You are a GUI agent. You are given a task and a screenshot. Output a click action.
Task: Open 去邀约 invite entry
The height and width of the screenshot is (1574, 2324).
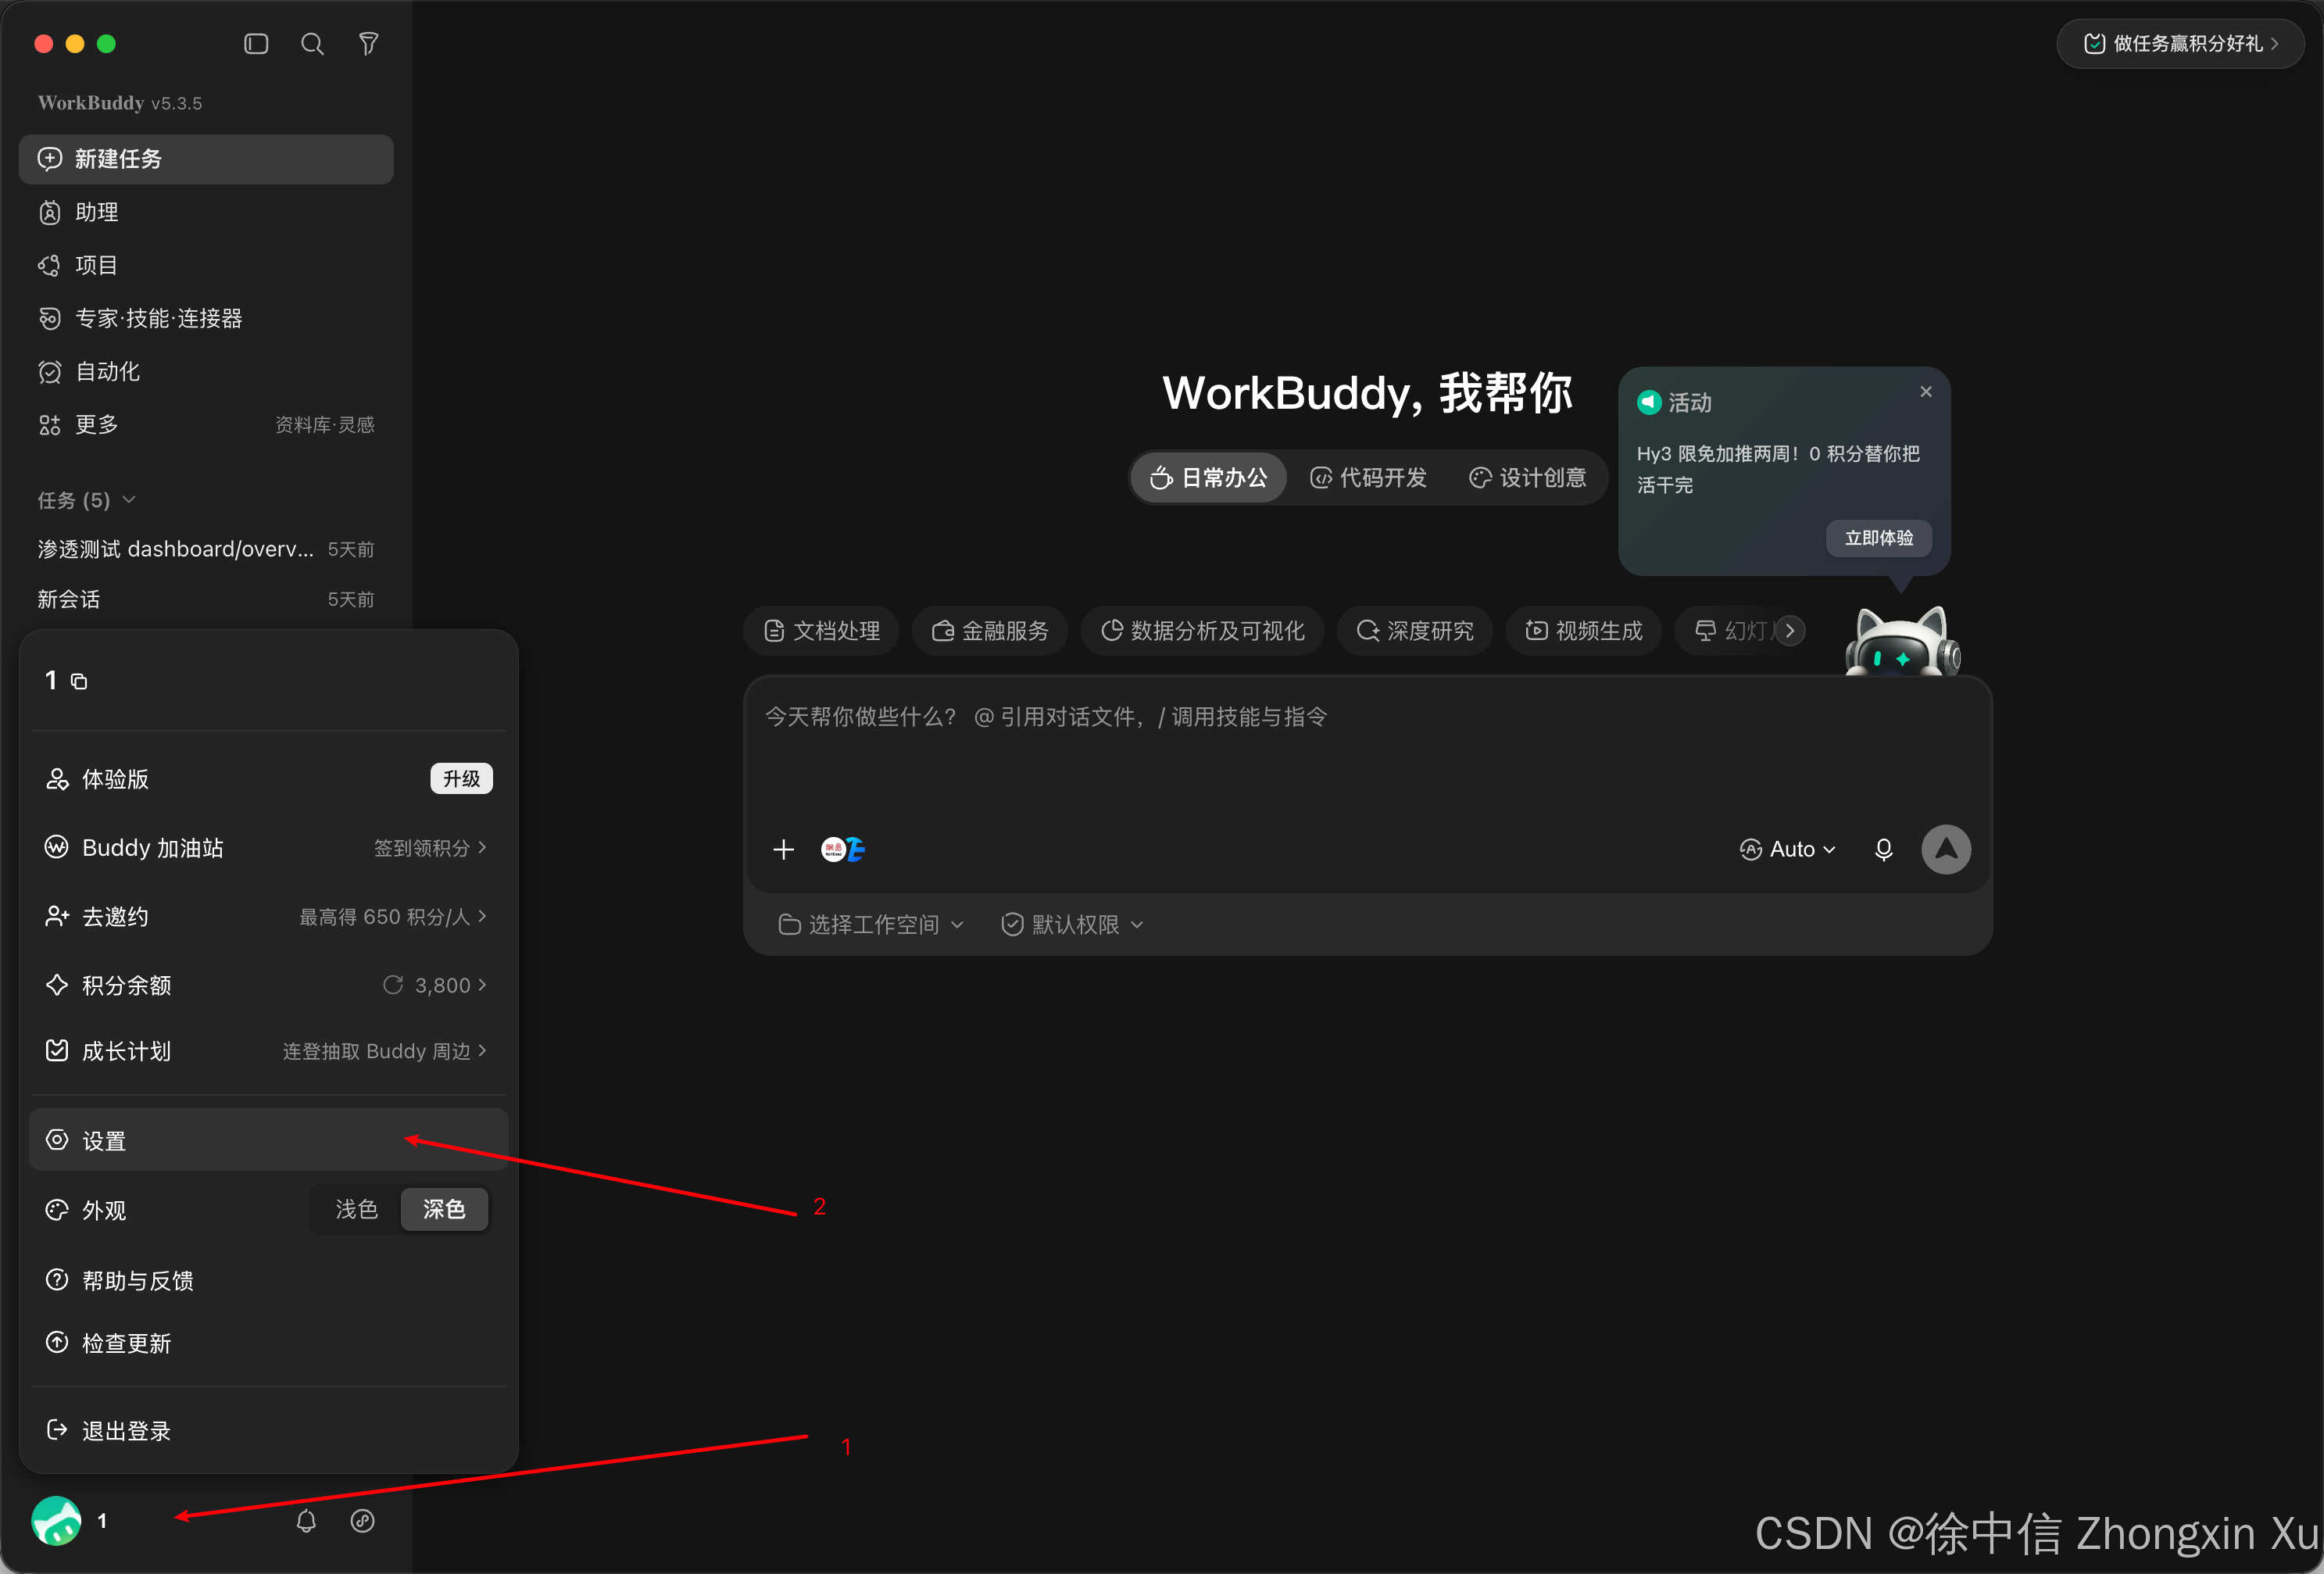268,917
